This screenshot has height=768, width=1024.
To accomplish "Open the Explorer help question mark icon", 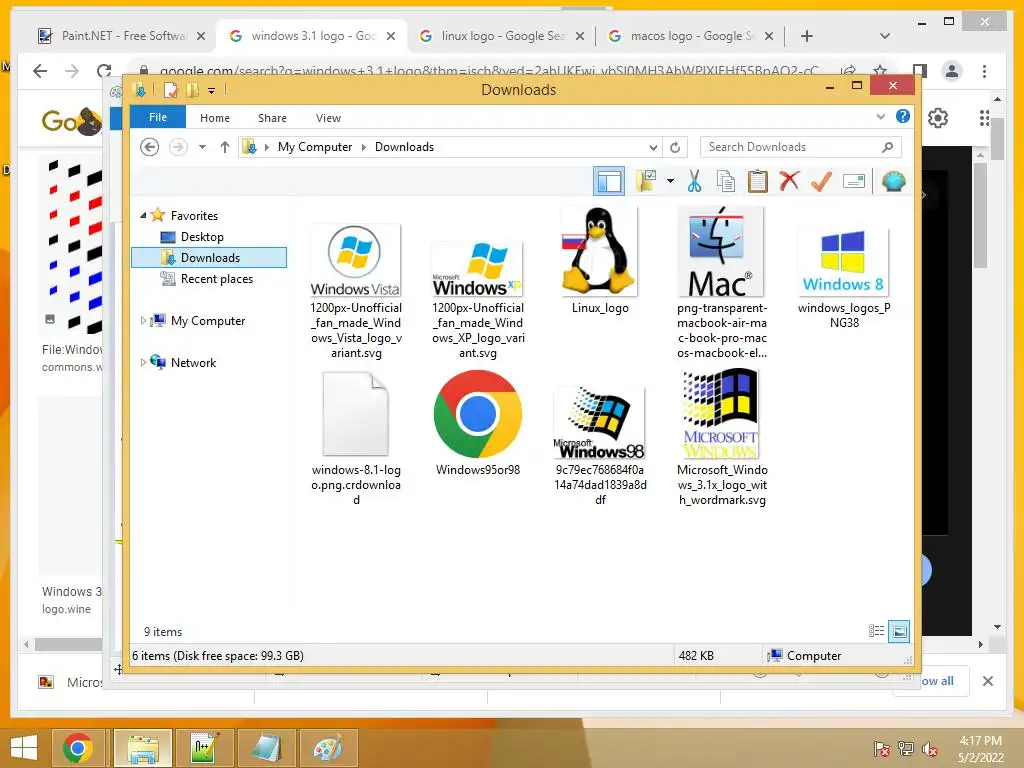I will pos(903,116).
